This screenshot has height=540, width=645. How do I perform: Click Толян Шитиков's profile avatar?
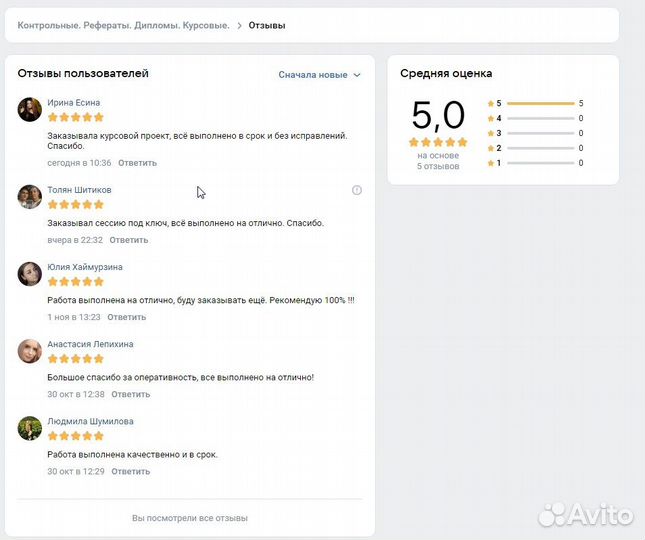pyautogui.click(x=30, y=196)
